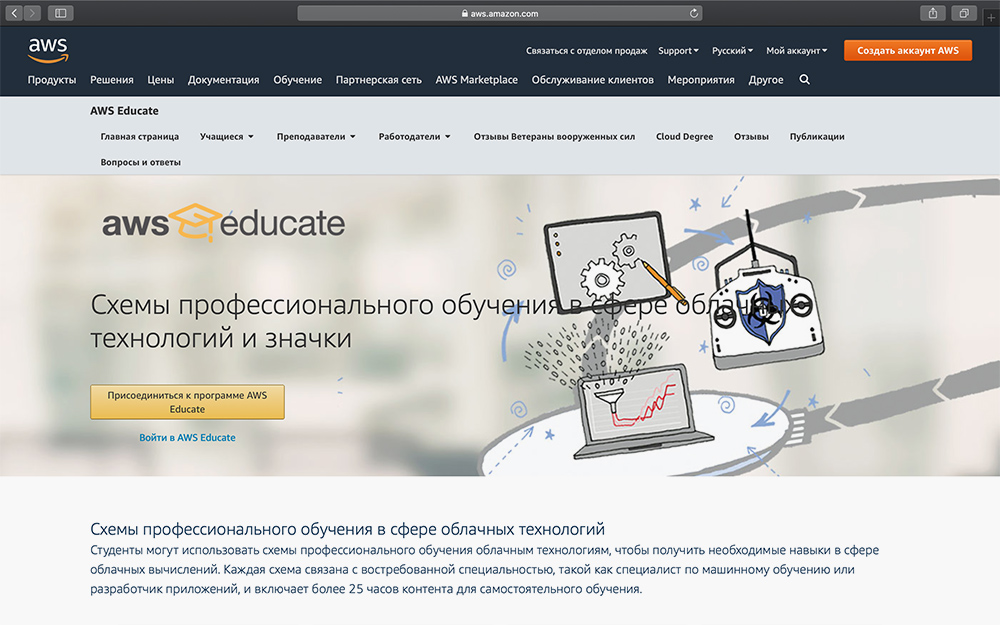1000x625 pixels.
Task: Click Присоединиться к программе AWS Educate
Action: pyautogui.click(x=188, y=402)
